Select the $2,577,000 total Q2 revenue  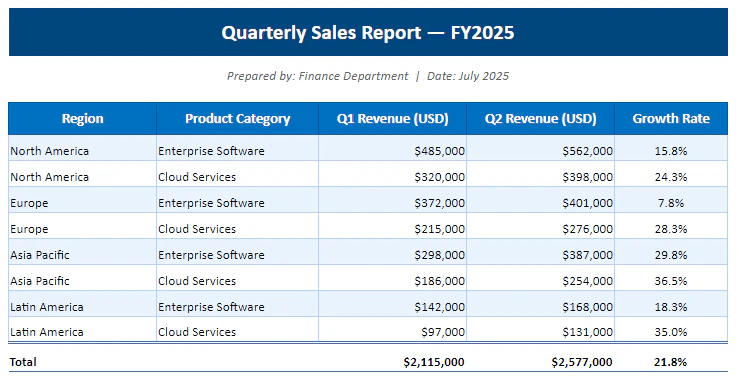click(582, 362)
